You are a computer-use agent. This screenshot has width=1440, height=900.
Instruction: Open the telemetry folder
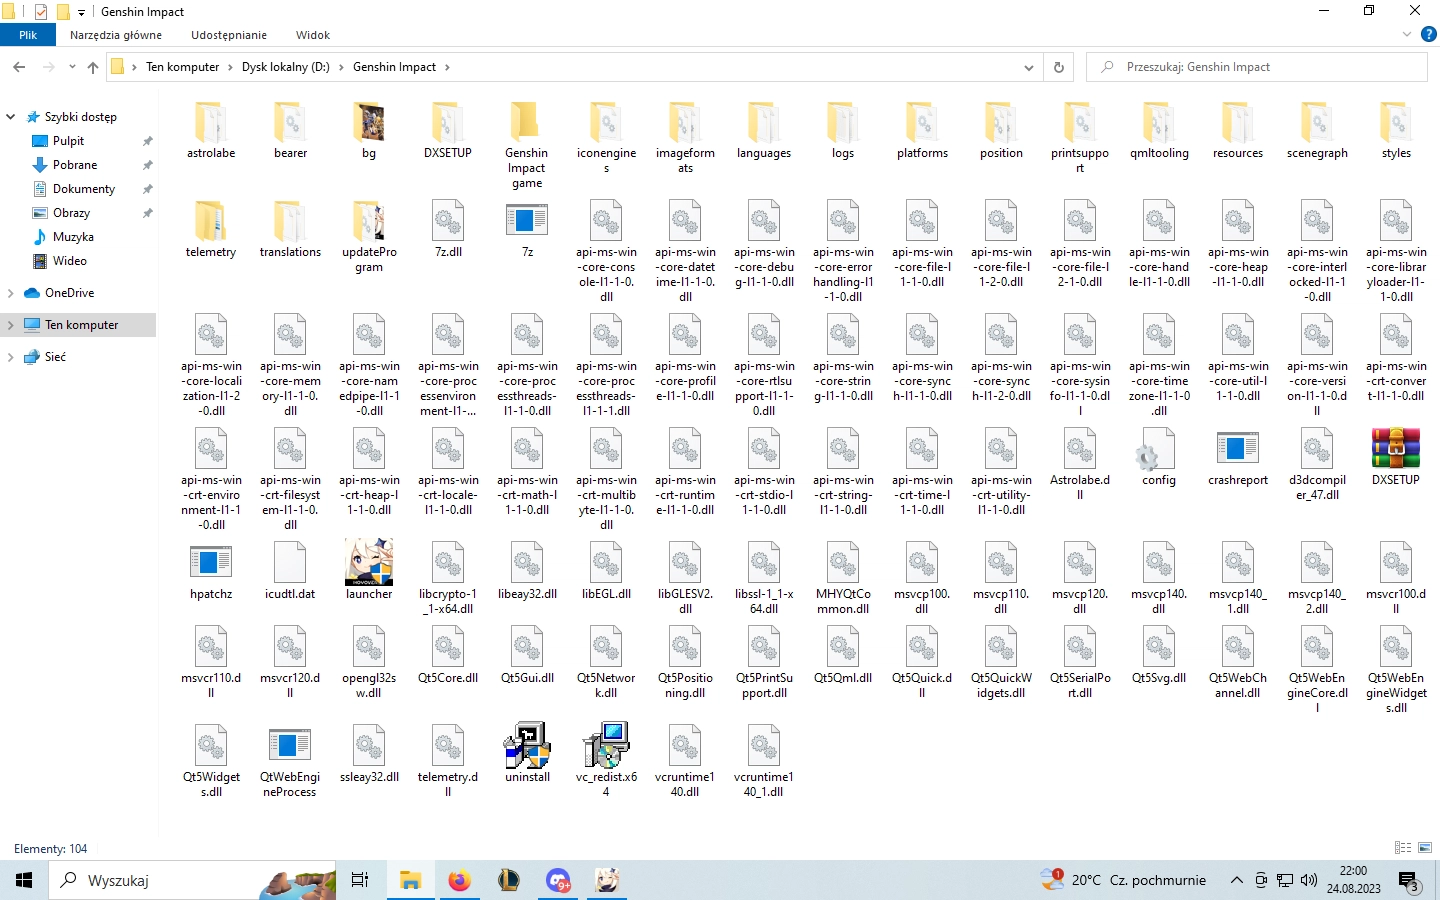pyautogui.click(x=211, y=229)
